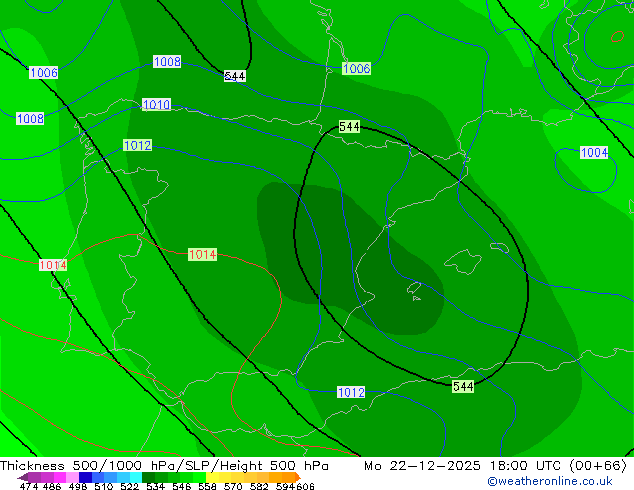Viewport: 634px width, 490px height.
Task: Click the 546 legend value
Action: (x=182, y=486)
